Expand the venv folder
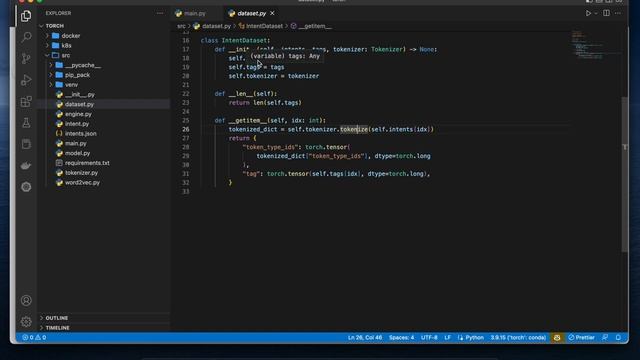 [x=71, y=85]
